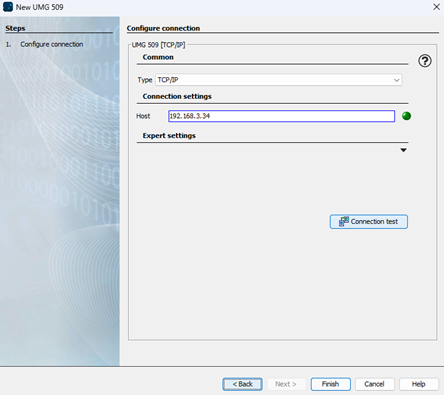Select the Configure connection step
Screen dimensions: 444x395
pos(52,44)
